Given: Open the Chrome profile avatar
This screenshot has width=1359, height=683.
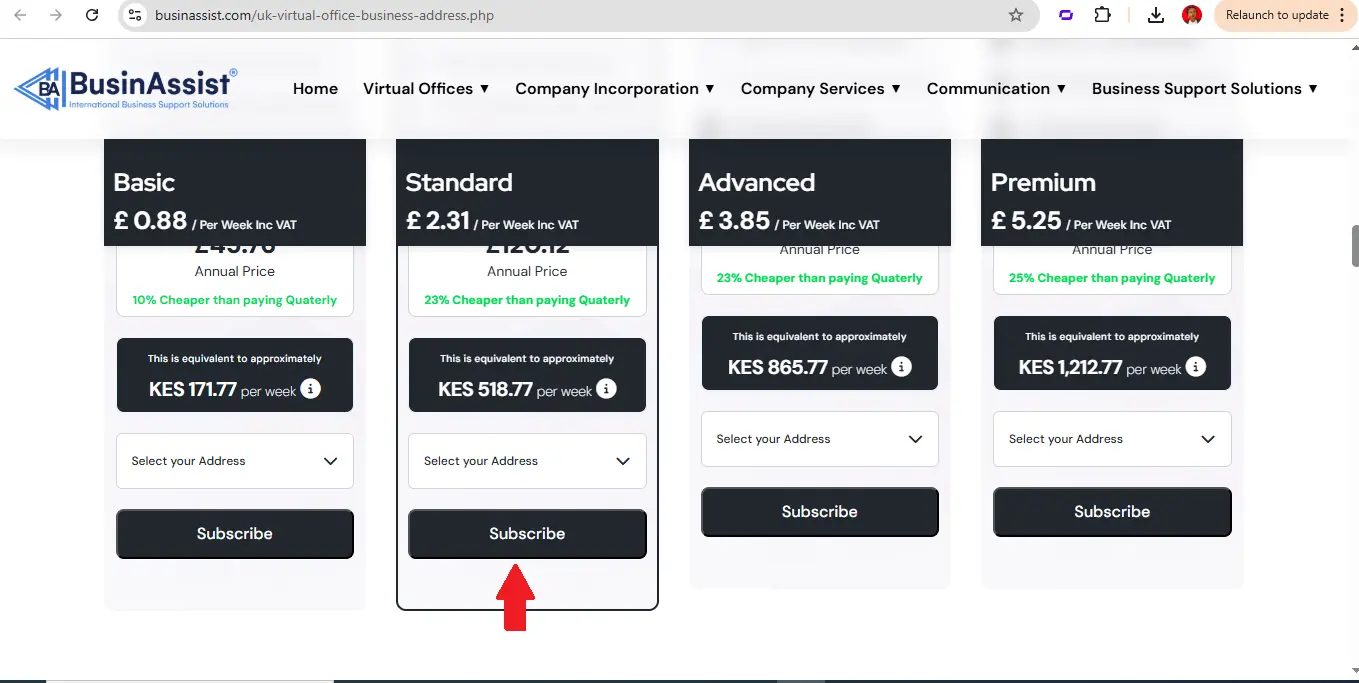Looking at the screenshot, I should point(1191,15).
